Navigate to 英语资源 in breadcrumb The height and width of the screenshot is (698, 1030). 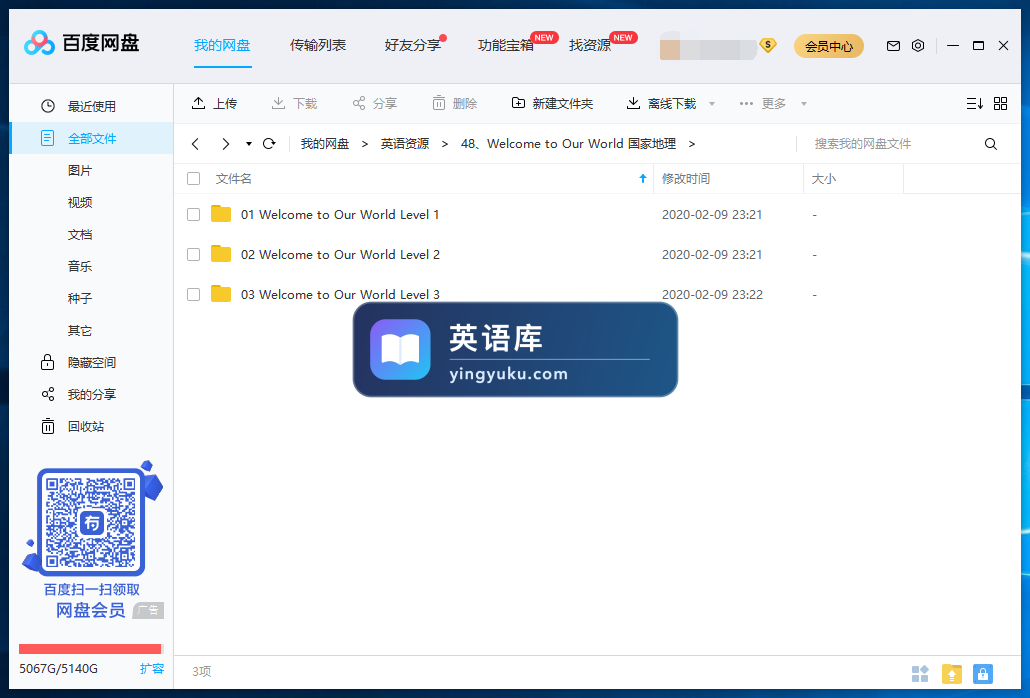tap(405, 144)
